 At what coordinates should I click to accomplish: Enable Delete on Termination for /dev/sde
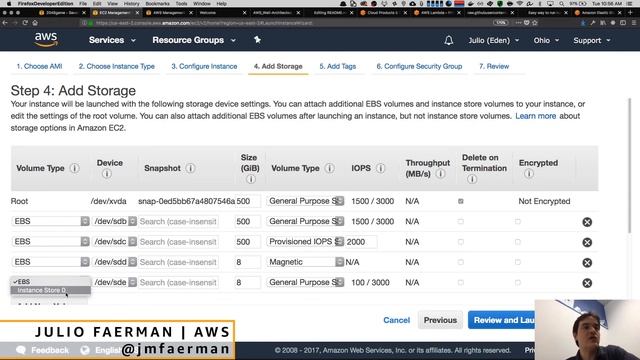coord(460,282)
